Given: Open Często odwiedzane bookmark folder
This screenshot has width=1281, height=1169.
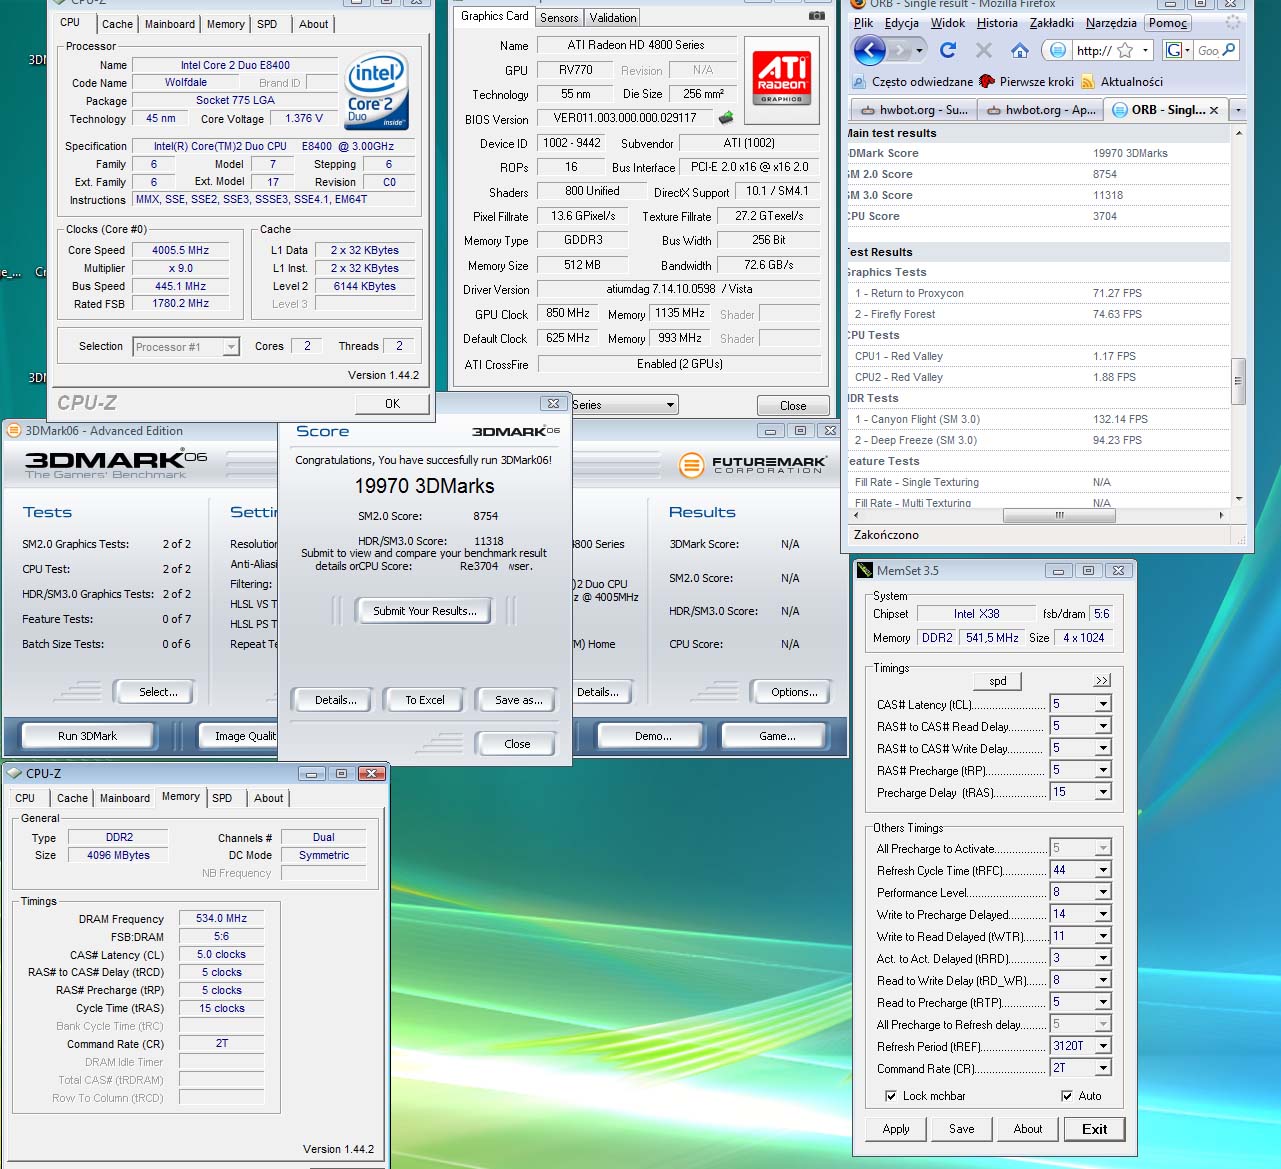Looking at the screenshot, I should point(913,81).
